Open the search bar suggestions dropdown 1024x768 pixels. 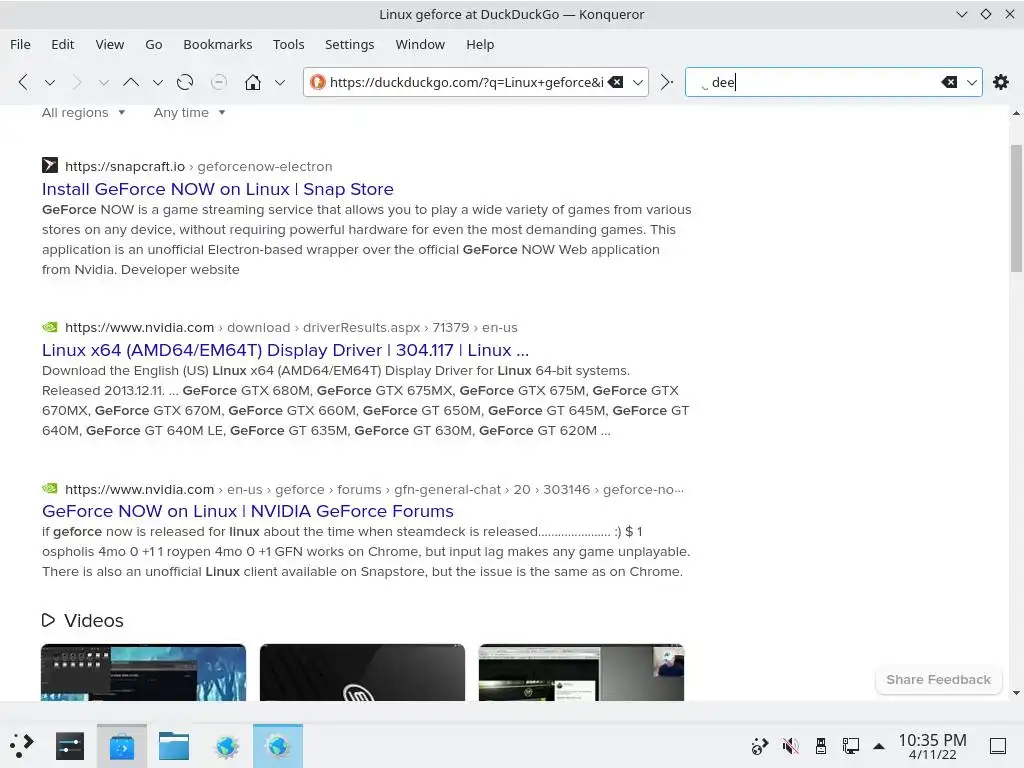pos(972,82)
